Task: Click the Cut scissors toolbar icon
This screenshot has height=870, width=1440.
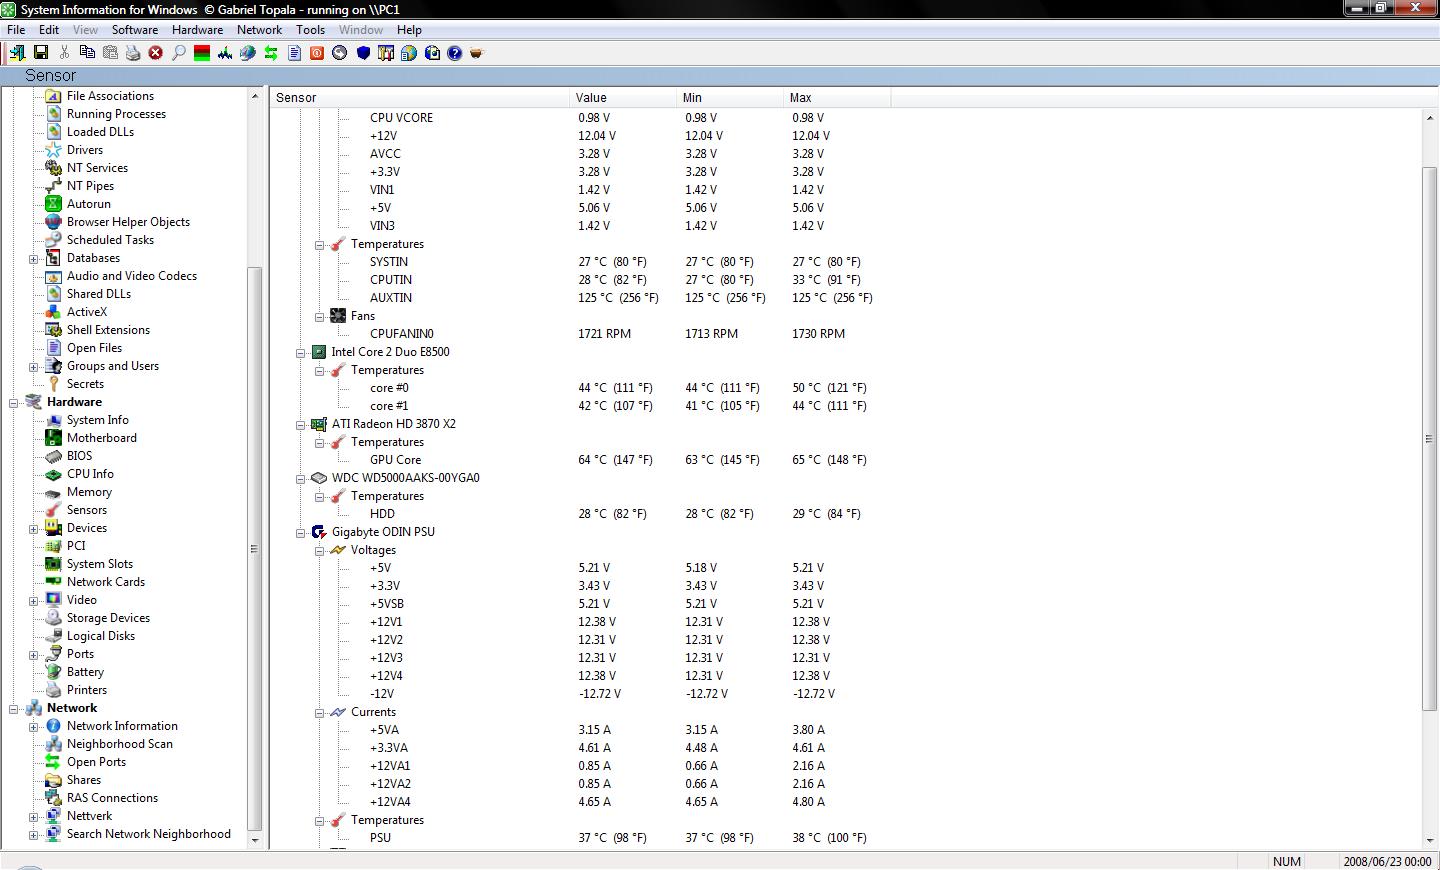Action: pos(64,53)
